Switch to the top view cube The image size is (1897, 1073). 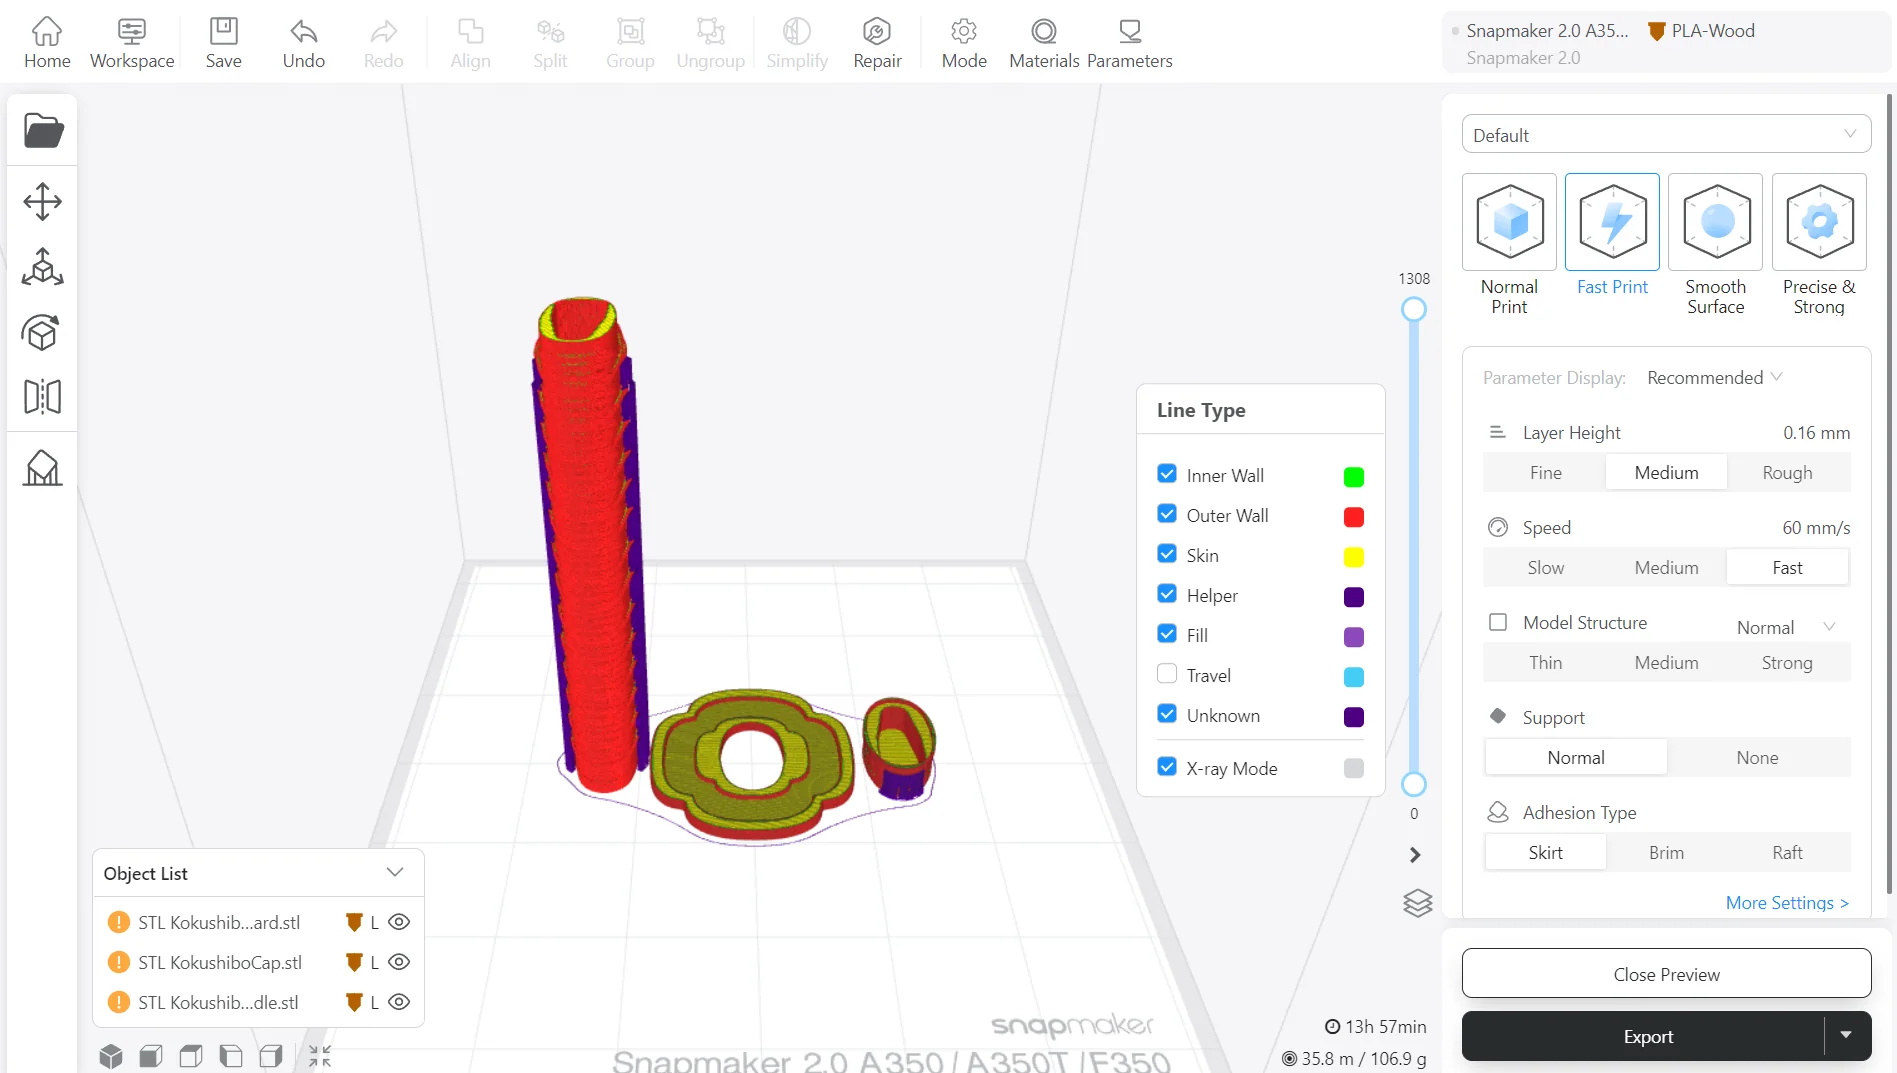point(191,1056)
